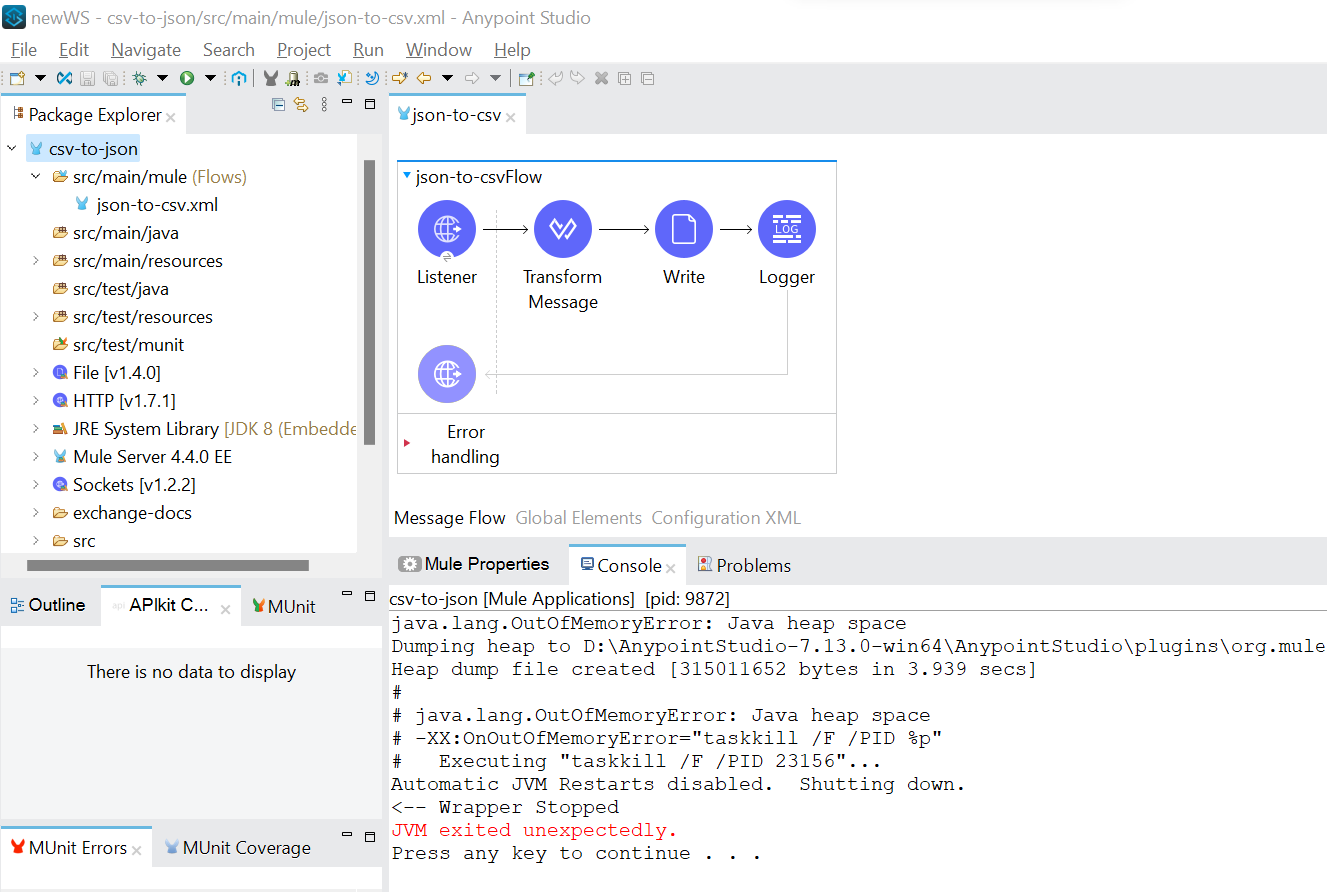This screenshot has height=892, width=1327.
Task: Expand the File [v1.4.0] module
Action: click(35, 373)
